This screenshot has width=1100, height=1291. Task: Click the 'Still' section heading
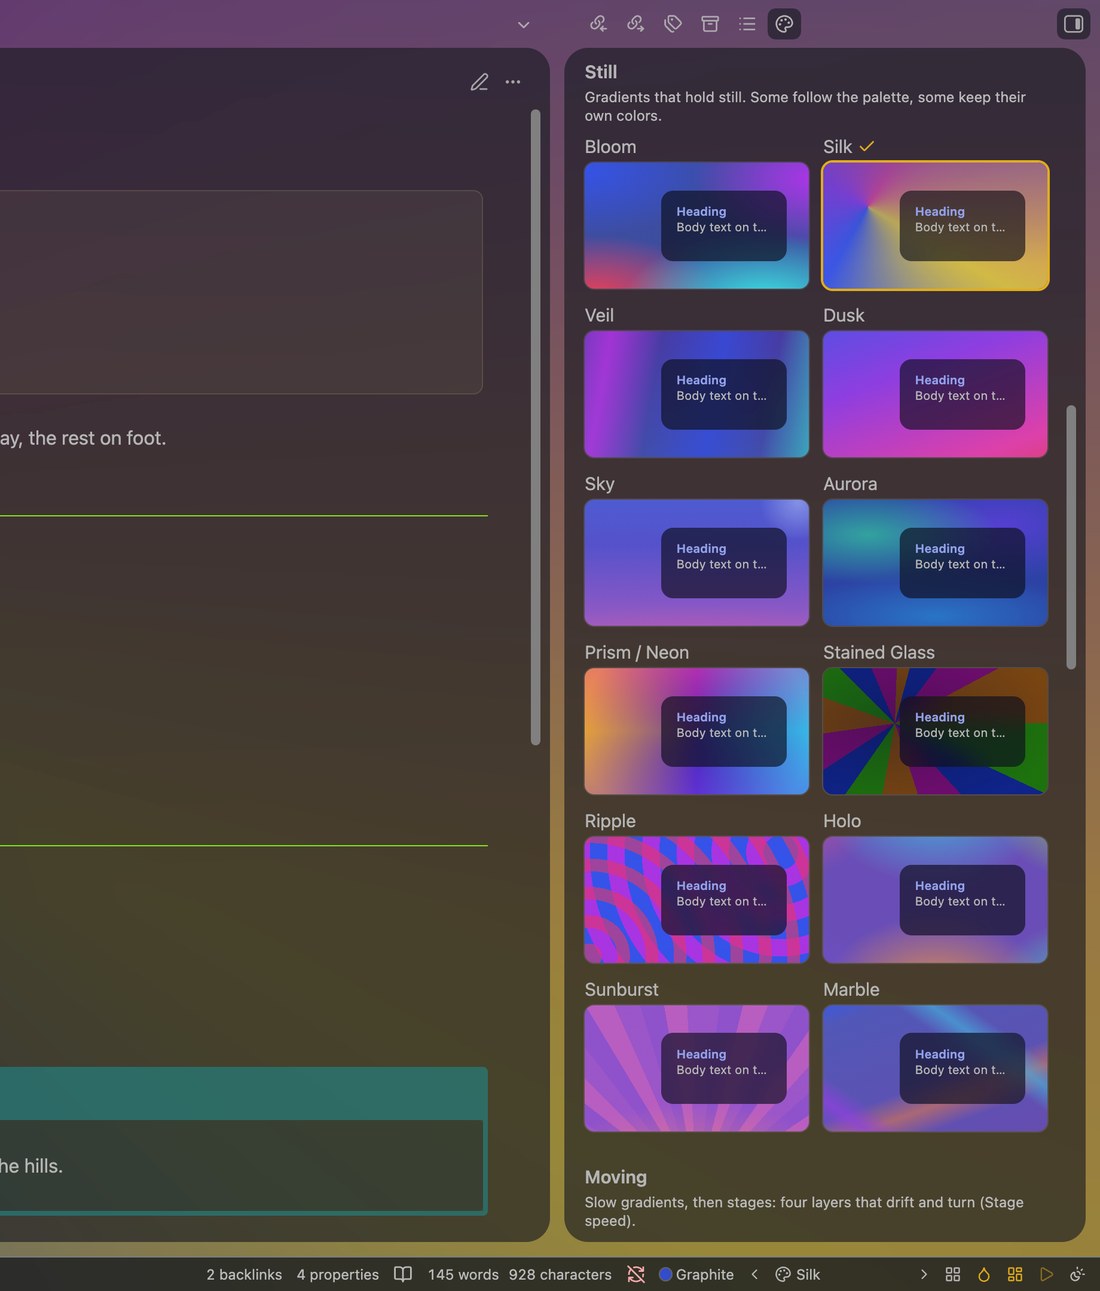(x=601, y=72)
